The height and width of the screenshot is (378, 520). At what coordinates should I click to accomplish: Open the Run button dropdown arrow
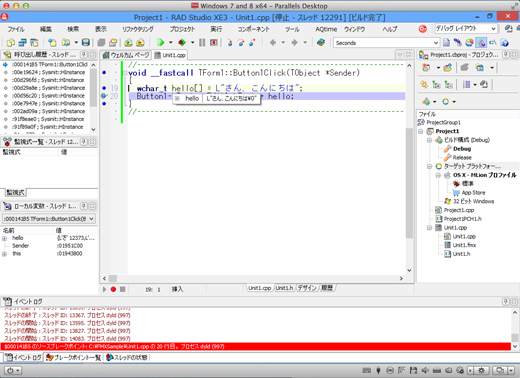pyautogui.click(x=171, y=42)
